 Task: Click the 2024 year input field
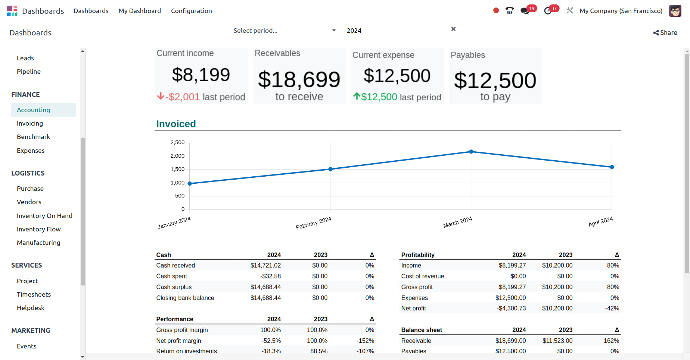(x=396, y=30)
